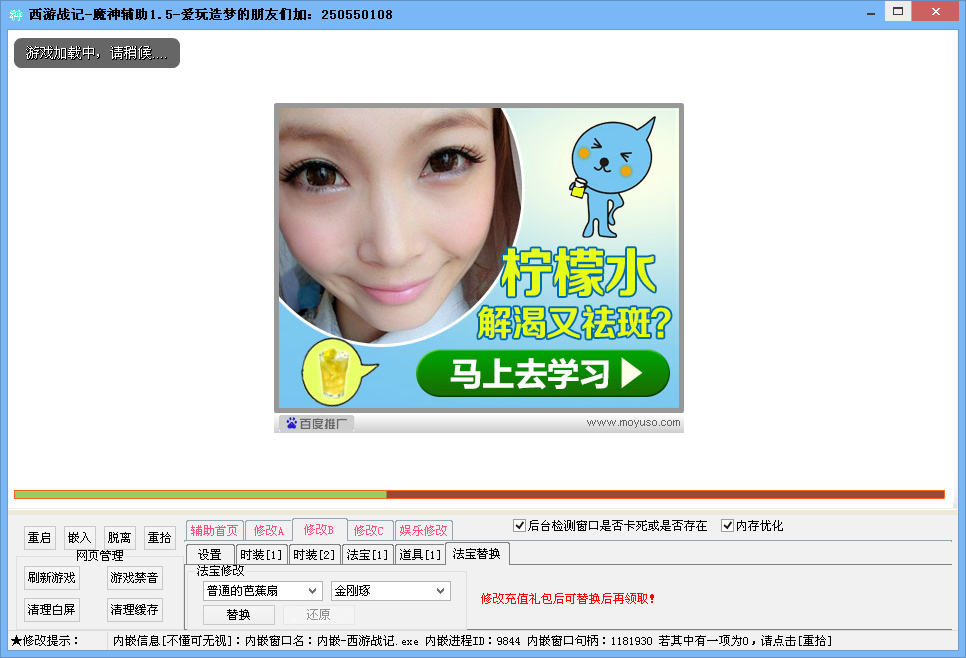966x658 pixels.
Task: Open the 时装[1] sub-tab
Action: click(x=261, y=554)
